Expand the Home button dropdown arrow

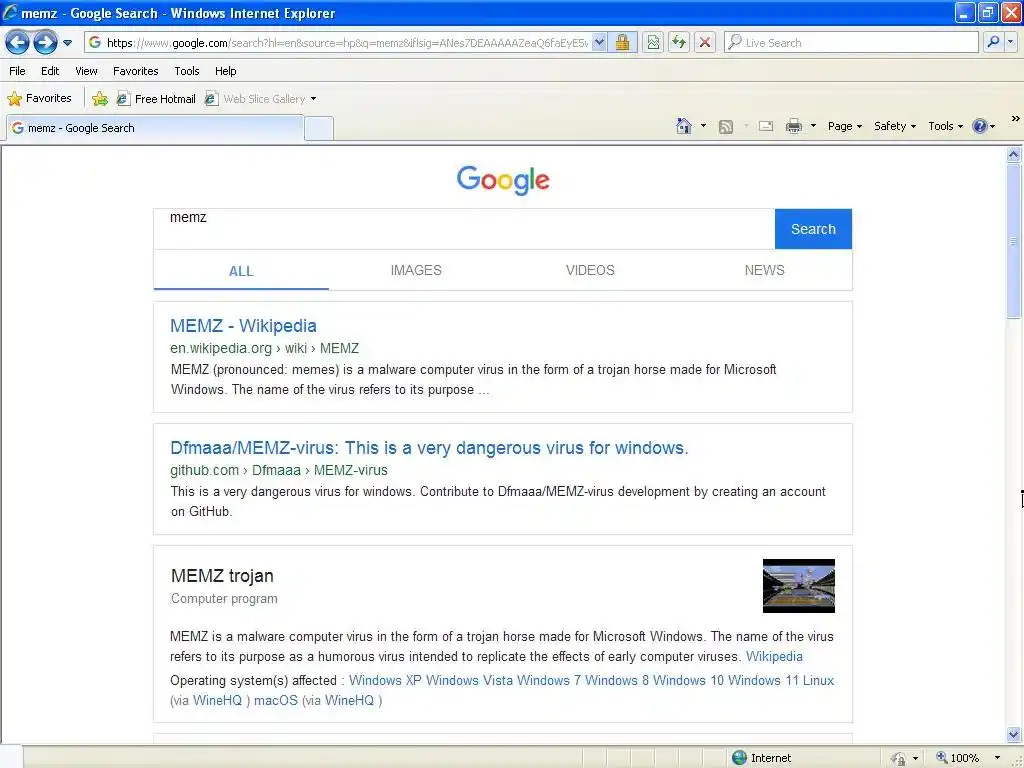tap(703, 126)
